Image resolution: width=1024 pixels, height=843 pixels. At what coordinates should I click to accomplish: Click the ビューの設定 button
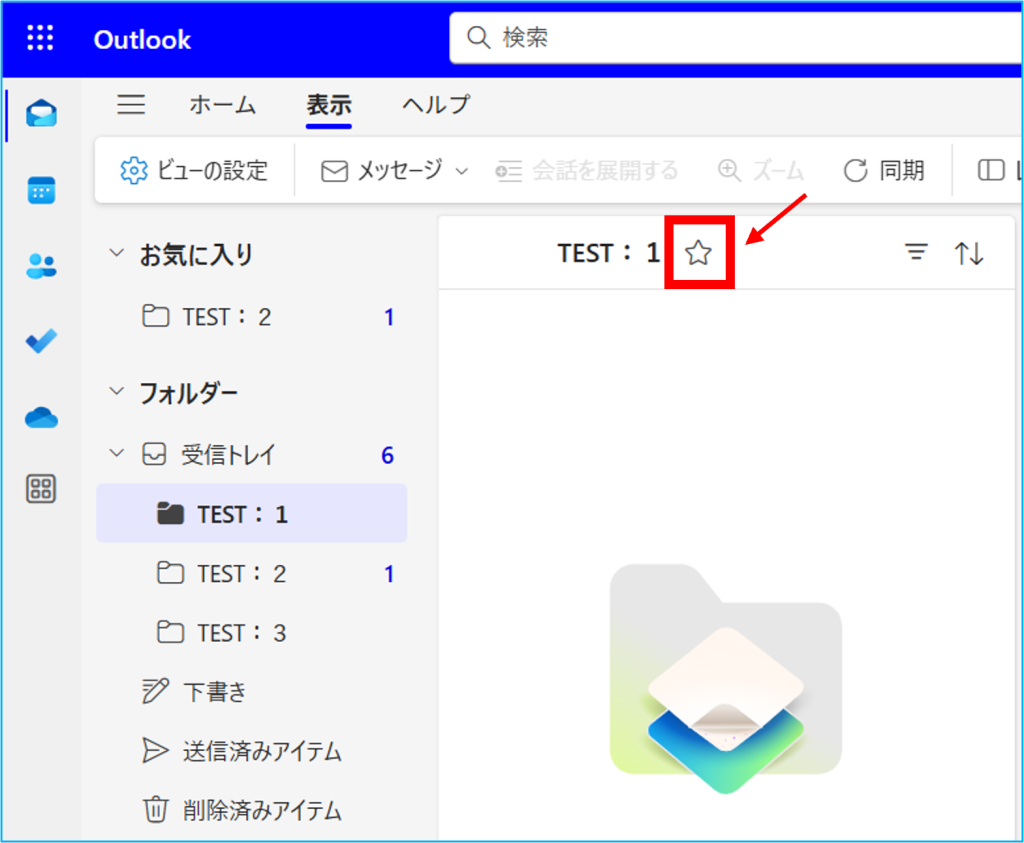click(194, 171)
